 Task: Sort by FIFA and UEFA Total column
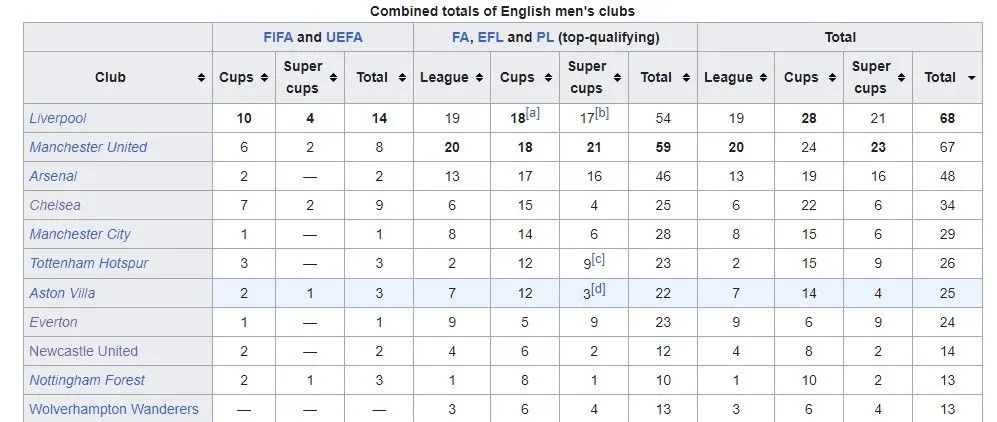402,78
